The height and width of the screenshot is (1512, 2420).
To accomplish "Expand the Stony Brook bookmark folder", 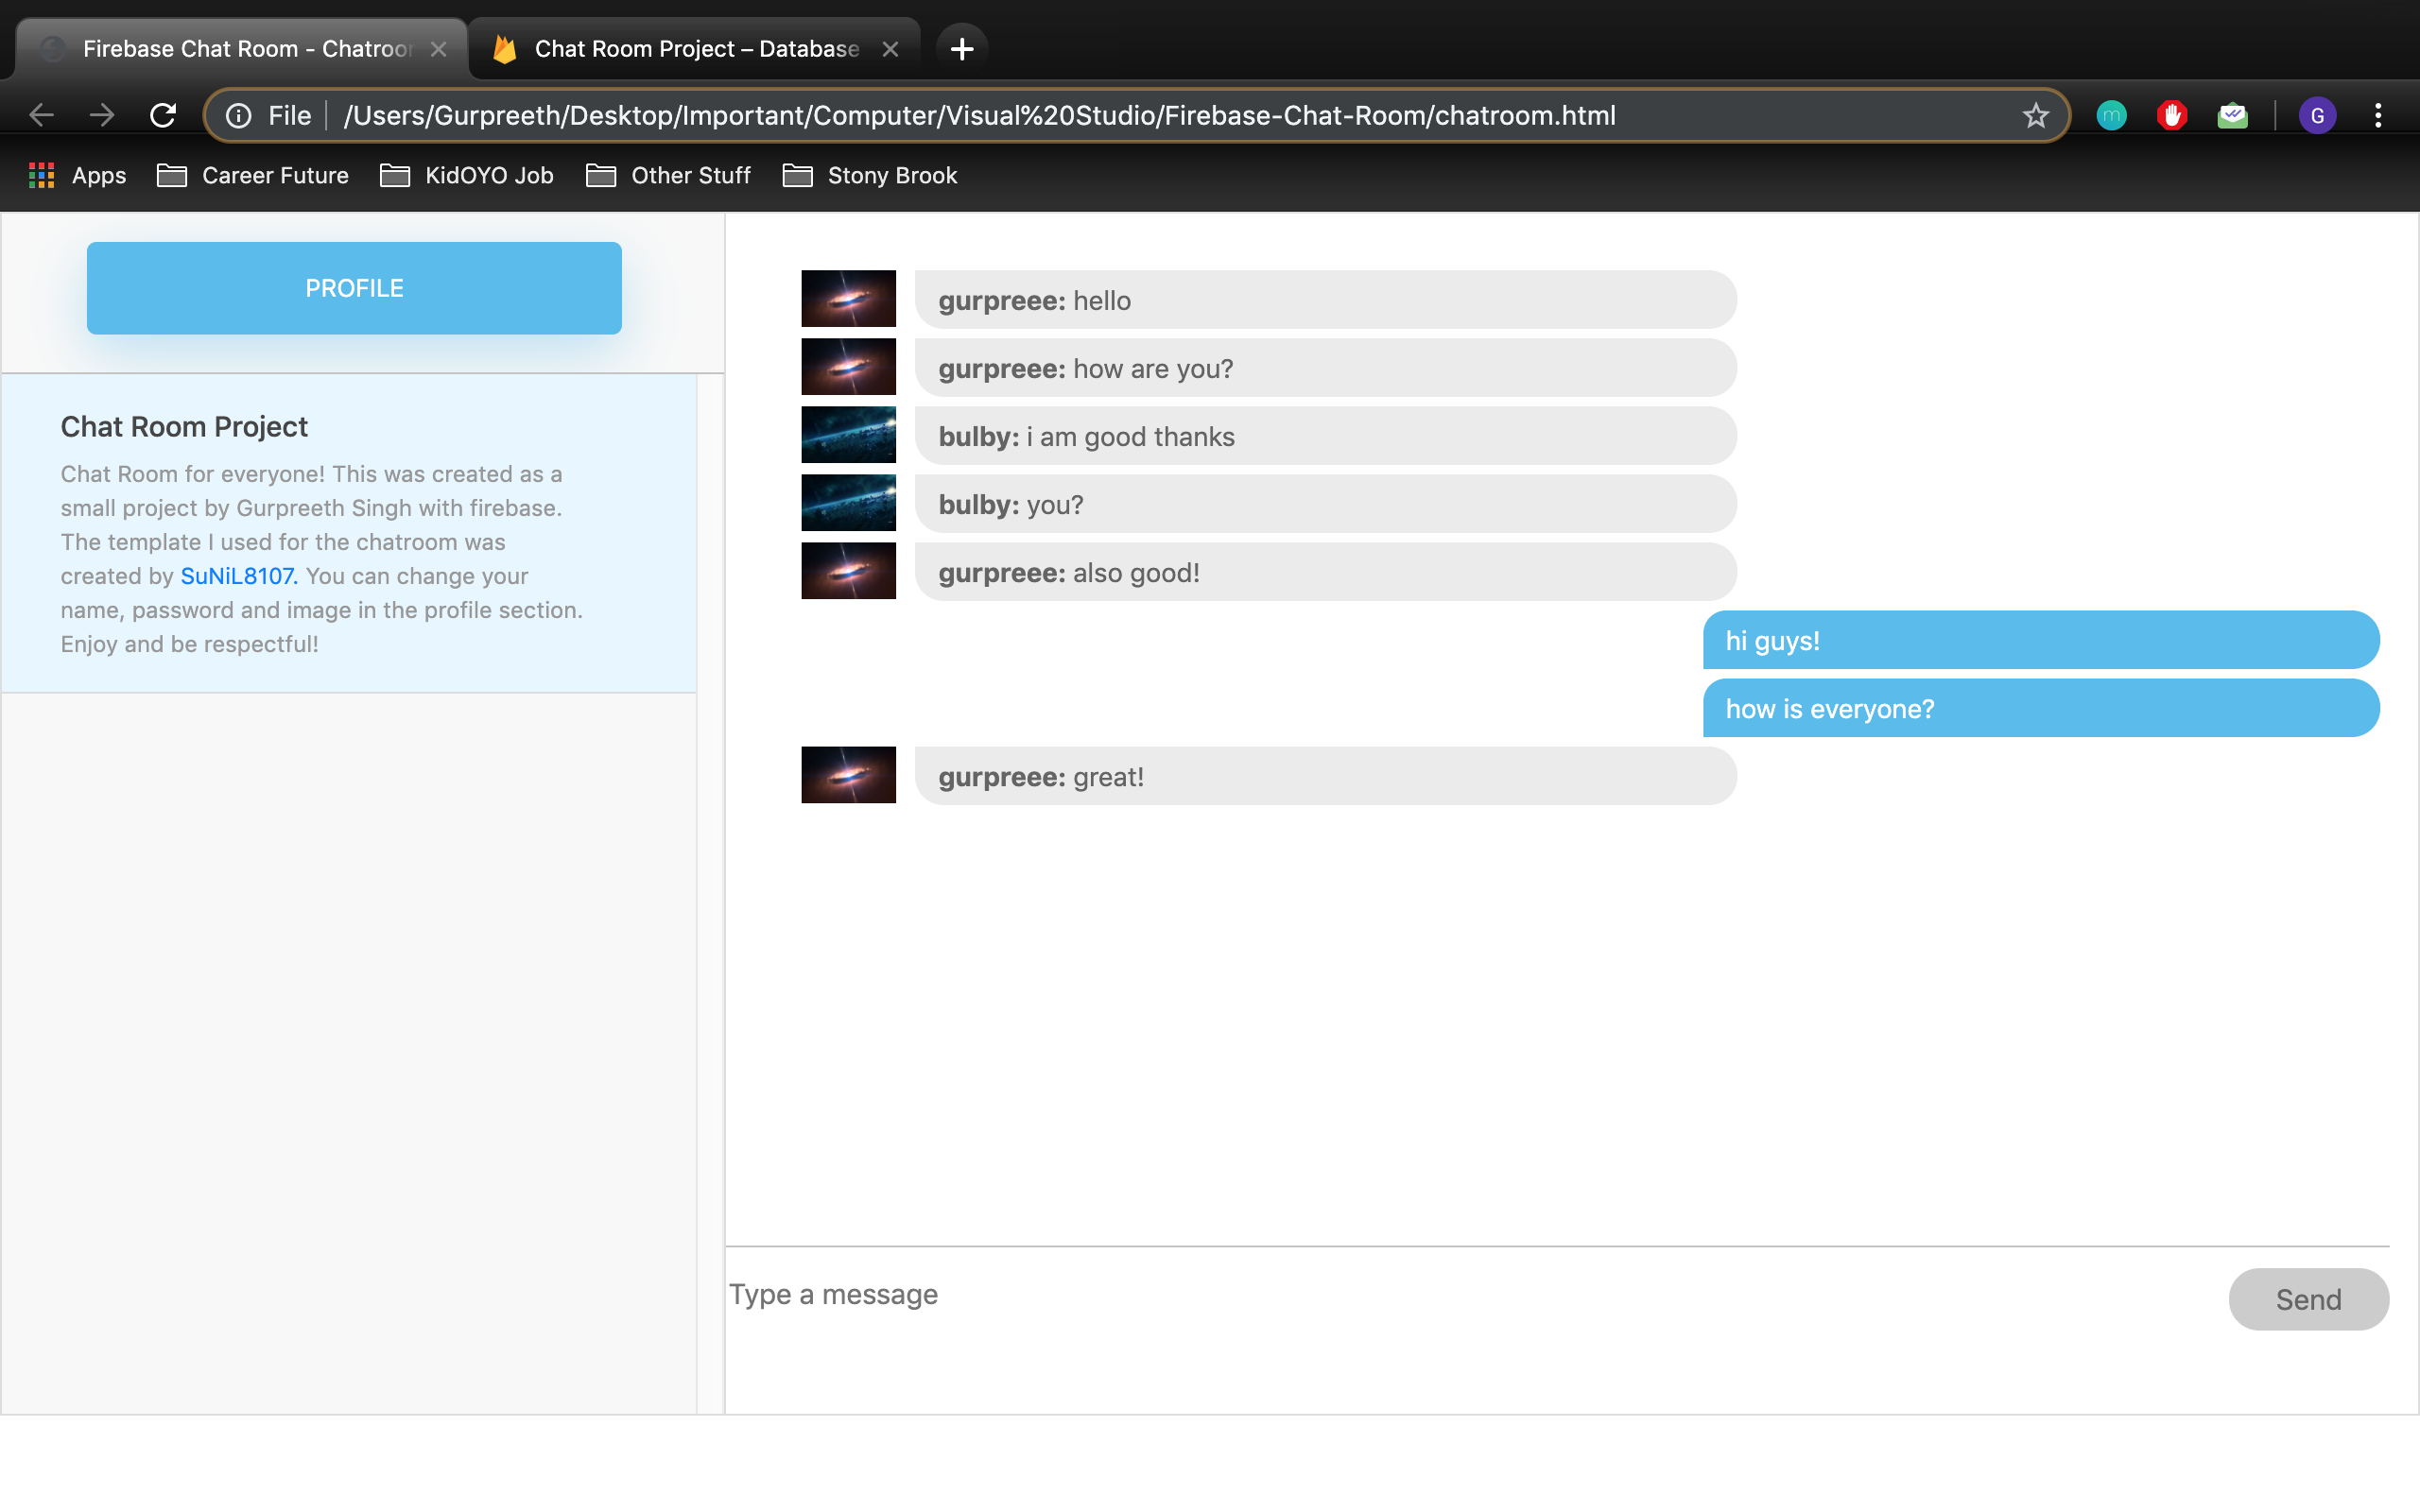I will click(870, 176).
